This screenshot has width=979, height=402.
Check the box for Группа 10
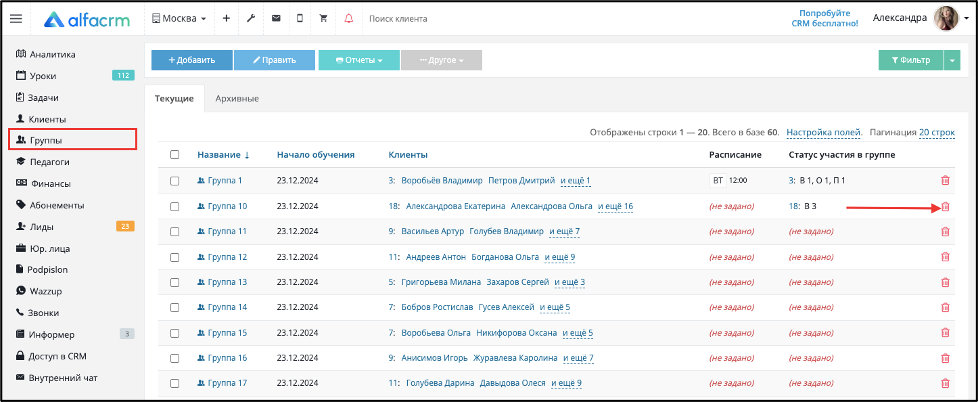coord(175,207)
